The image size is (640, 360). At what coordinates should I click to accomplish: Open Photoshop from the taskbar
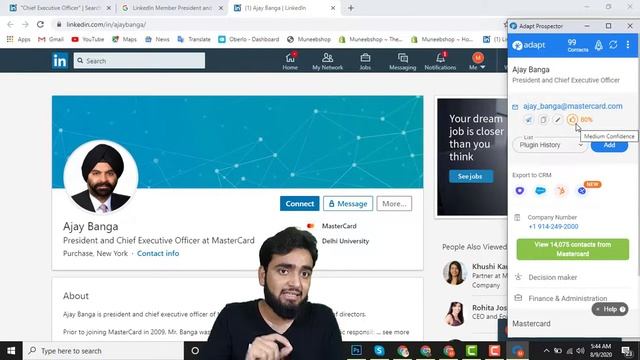click(356, 351)
